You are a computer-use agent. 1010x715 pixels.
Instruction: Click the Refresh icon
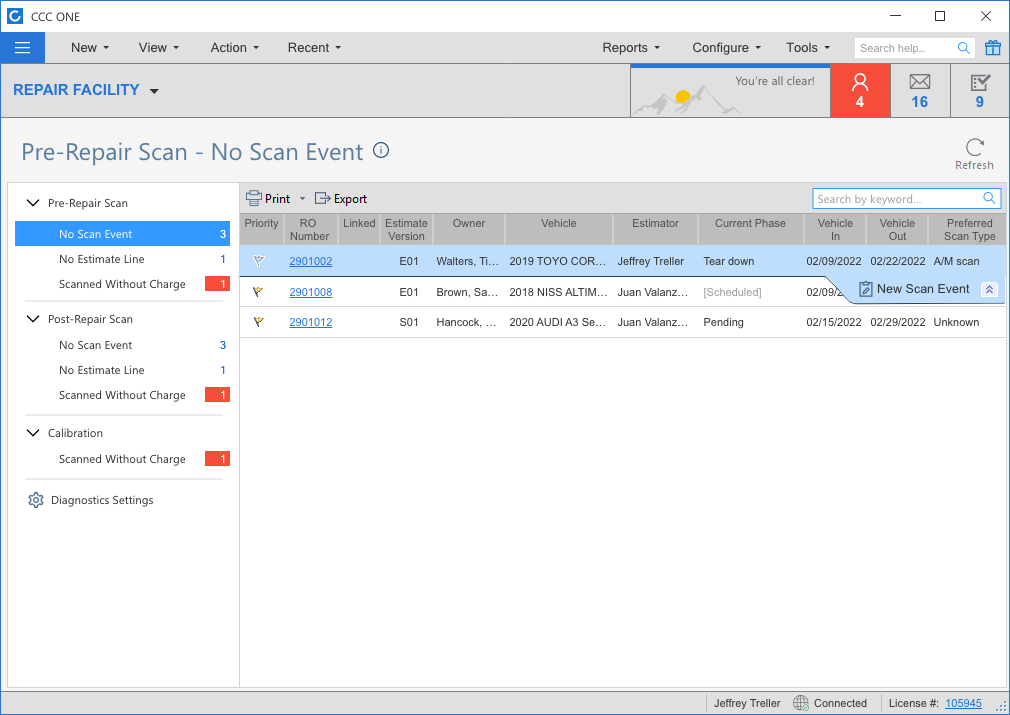coord(975,147)
